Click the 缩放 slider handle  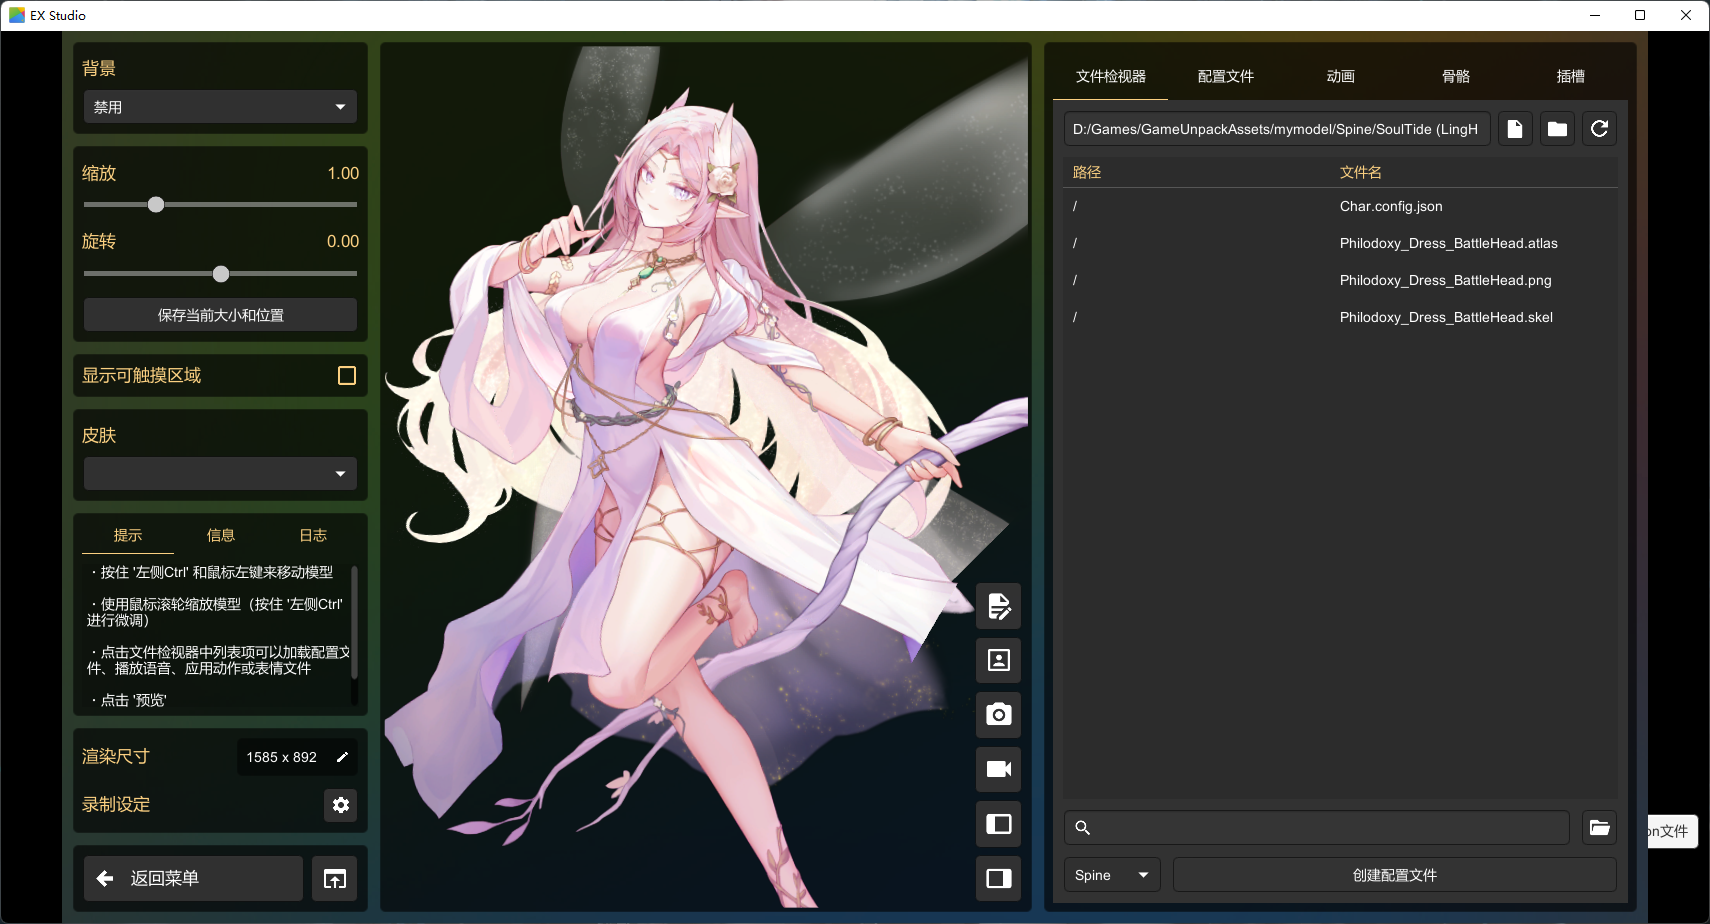(156, 205)
